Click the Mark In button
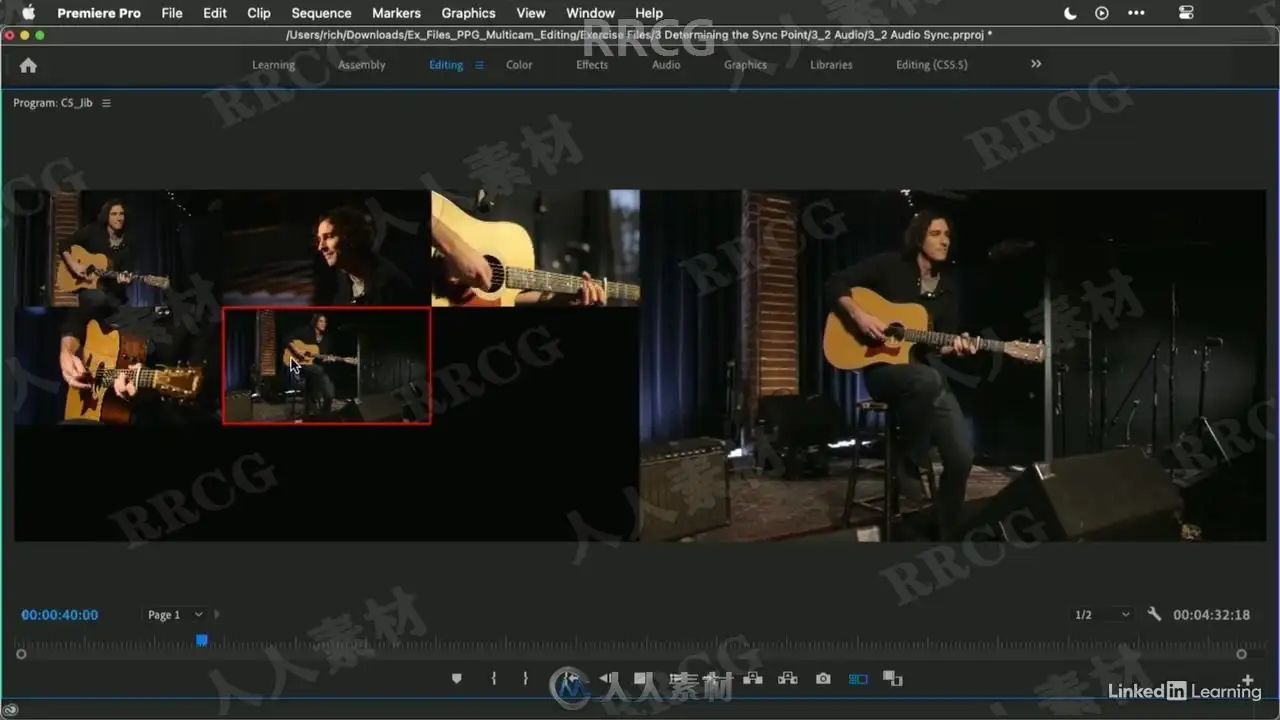The width and height of the screenshot is (1280, 720). point(494,679)
